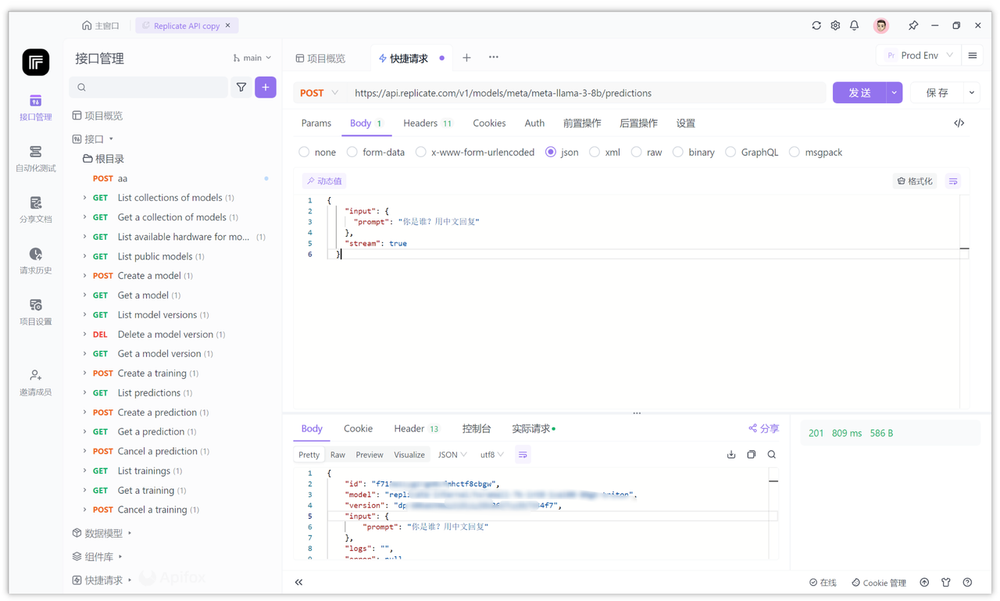
Task: View the 请求历史 panel
Action: coord(35,261)
